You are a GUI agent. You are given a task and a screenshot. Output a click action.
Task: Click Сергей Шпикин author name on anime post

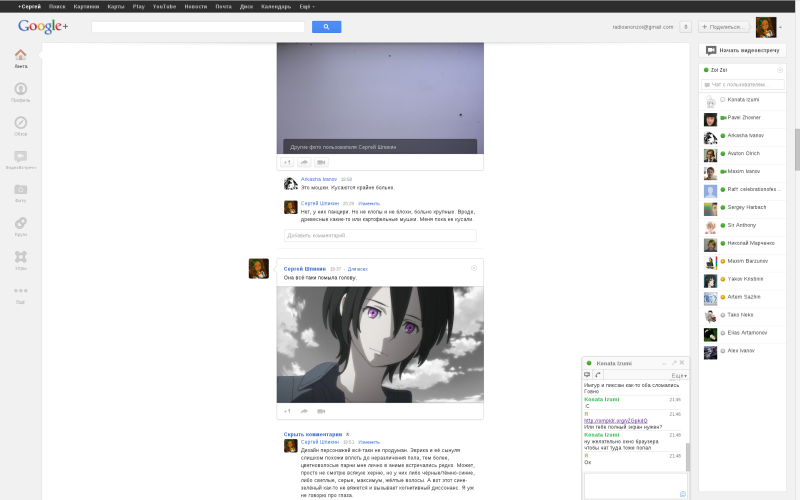tap(305, 269)
